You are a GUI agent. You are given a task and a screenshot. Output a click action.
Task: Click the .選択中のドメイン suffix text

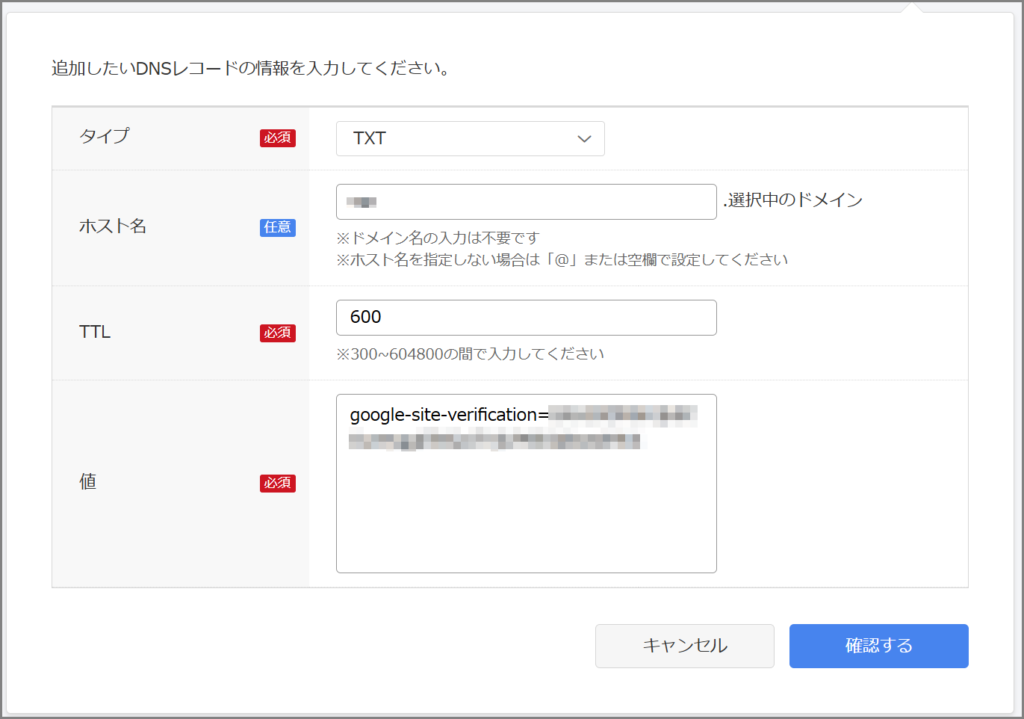[792, 200]
